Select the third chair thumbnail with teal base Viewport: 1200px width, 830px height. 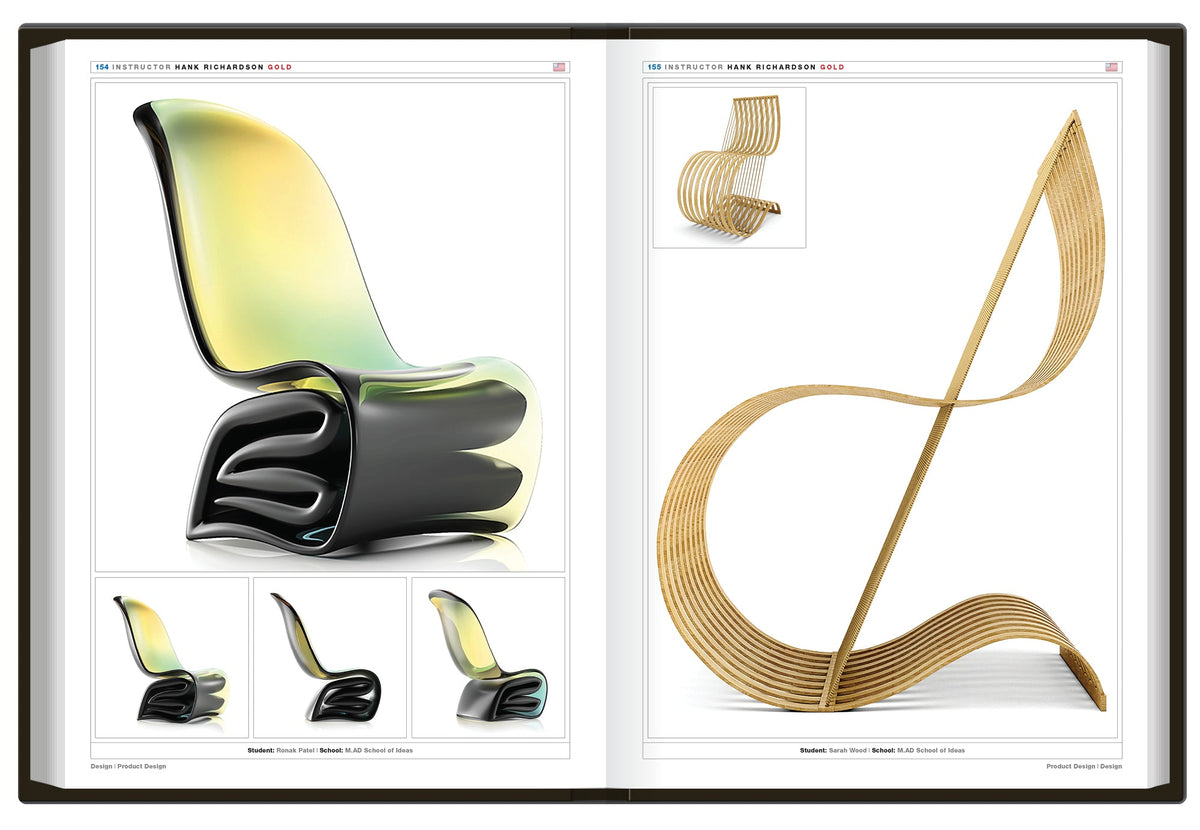tap(488, 657)
